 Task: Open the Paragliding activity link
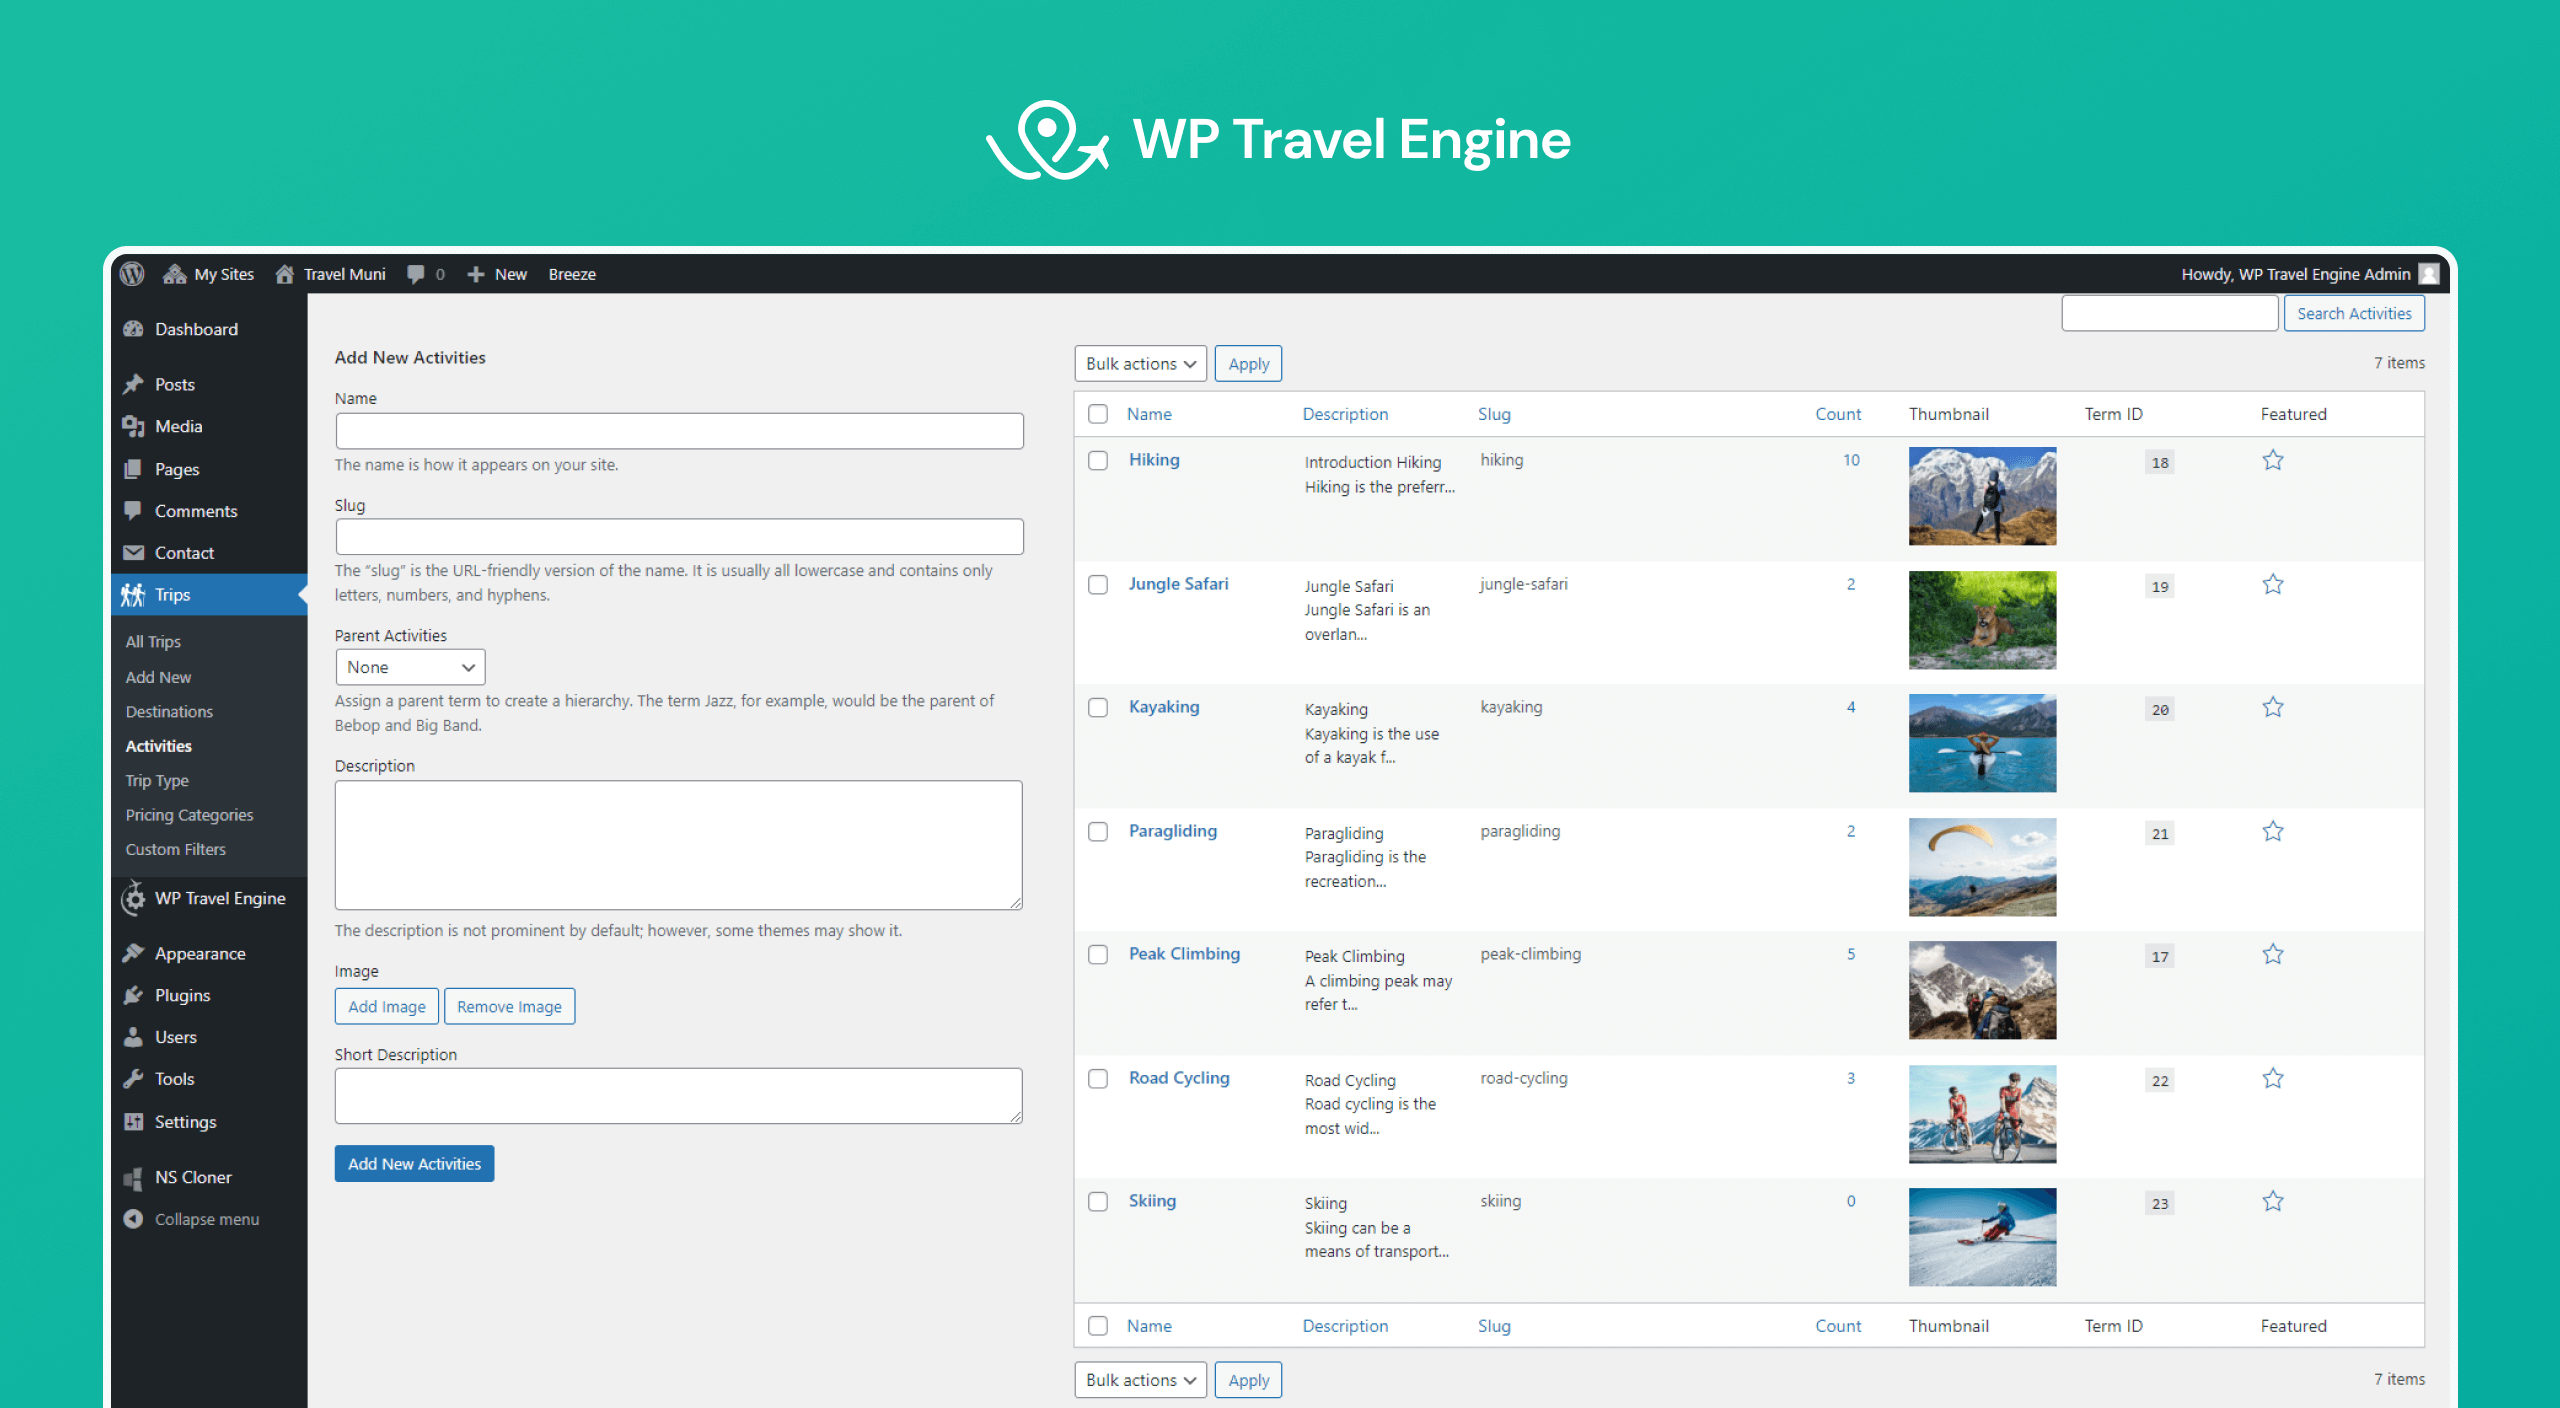pyautogui.click(x=1173, y=831)
